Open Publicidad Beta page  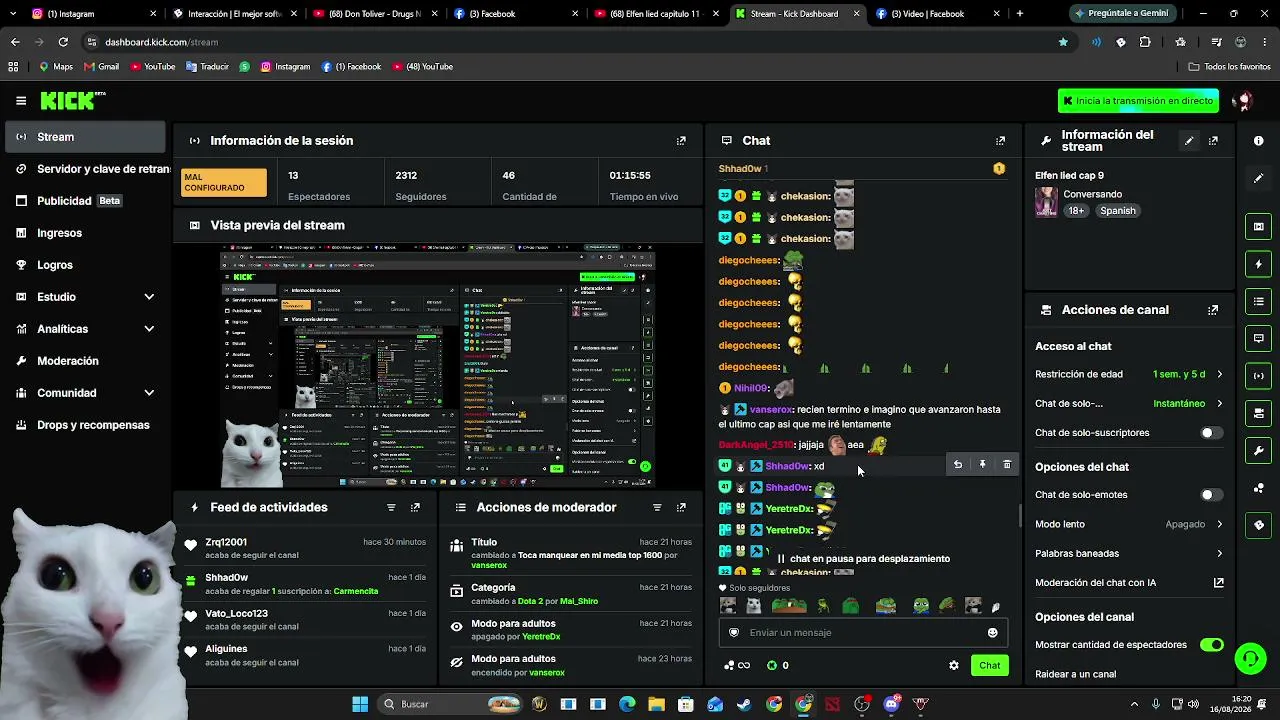(x=86, y=201)
